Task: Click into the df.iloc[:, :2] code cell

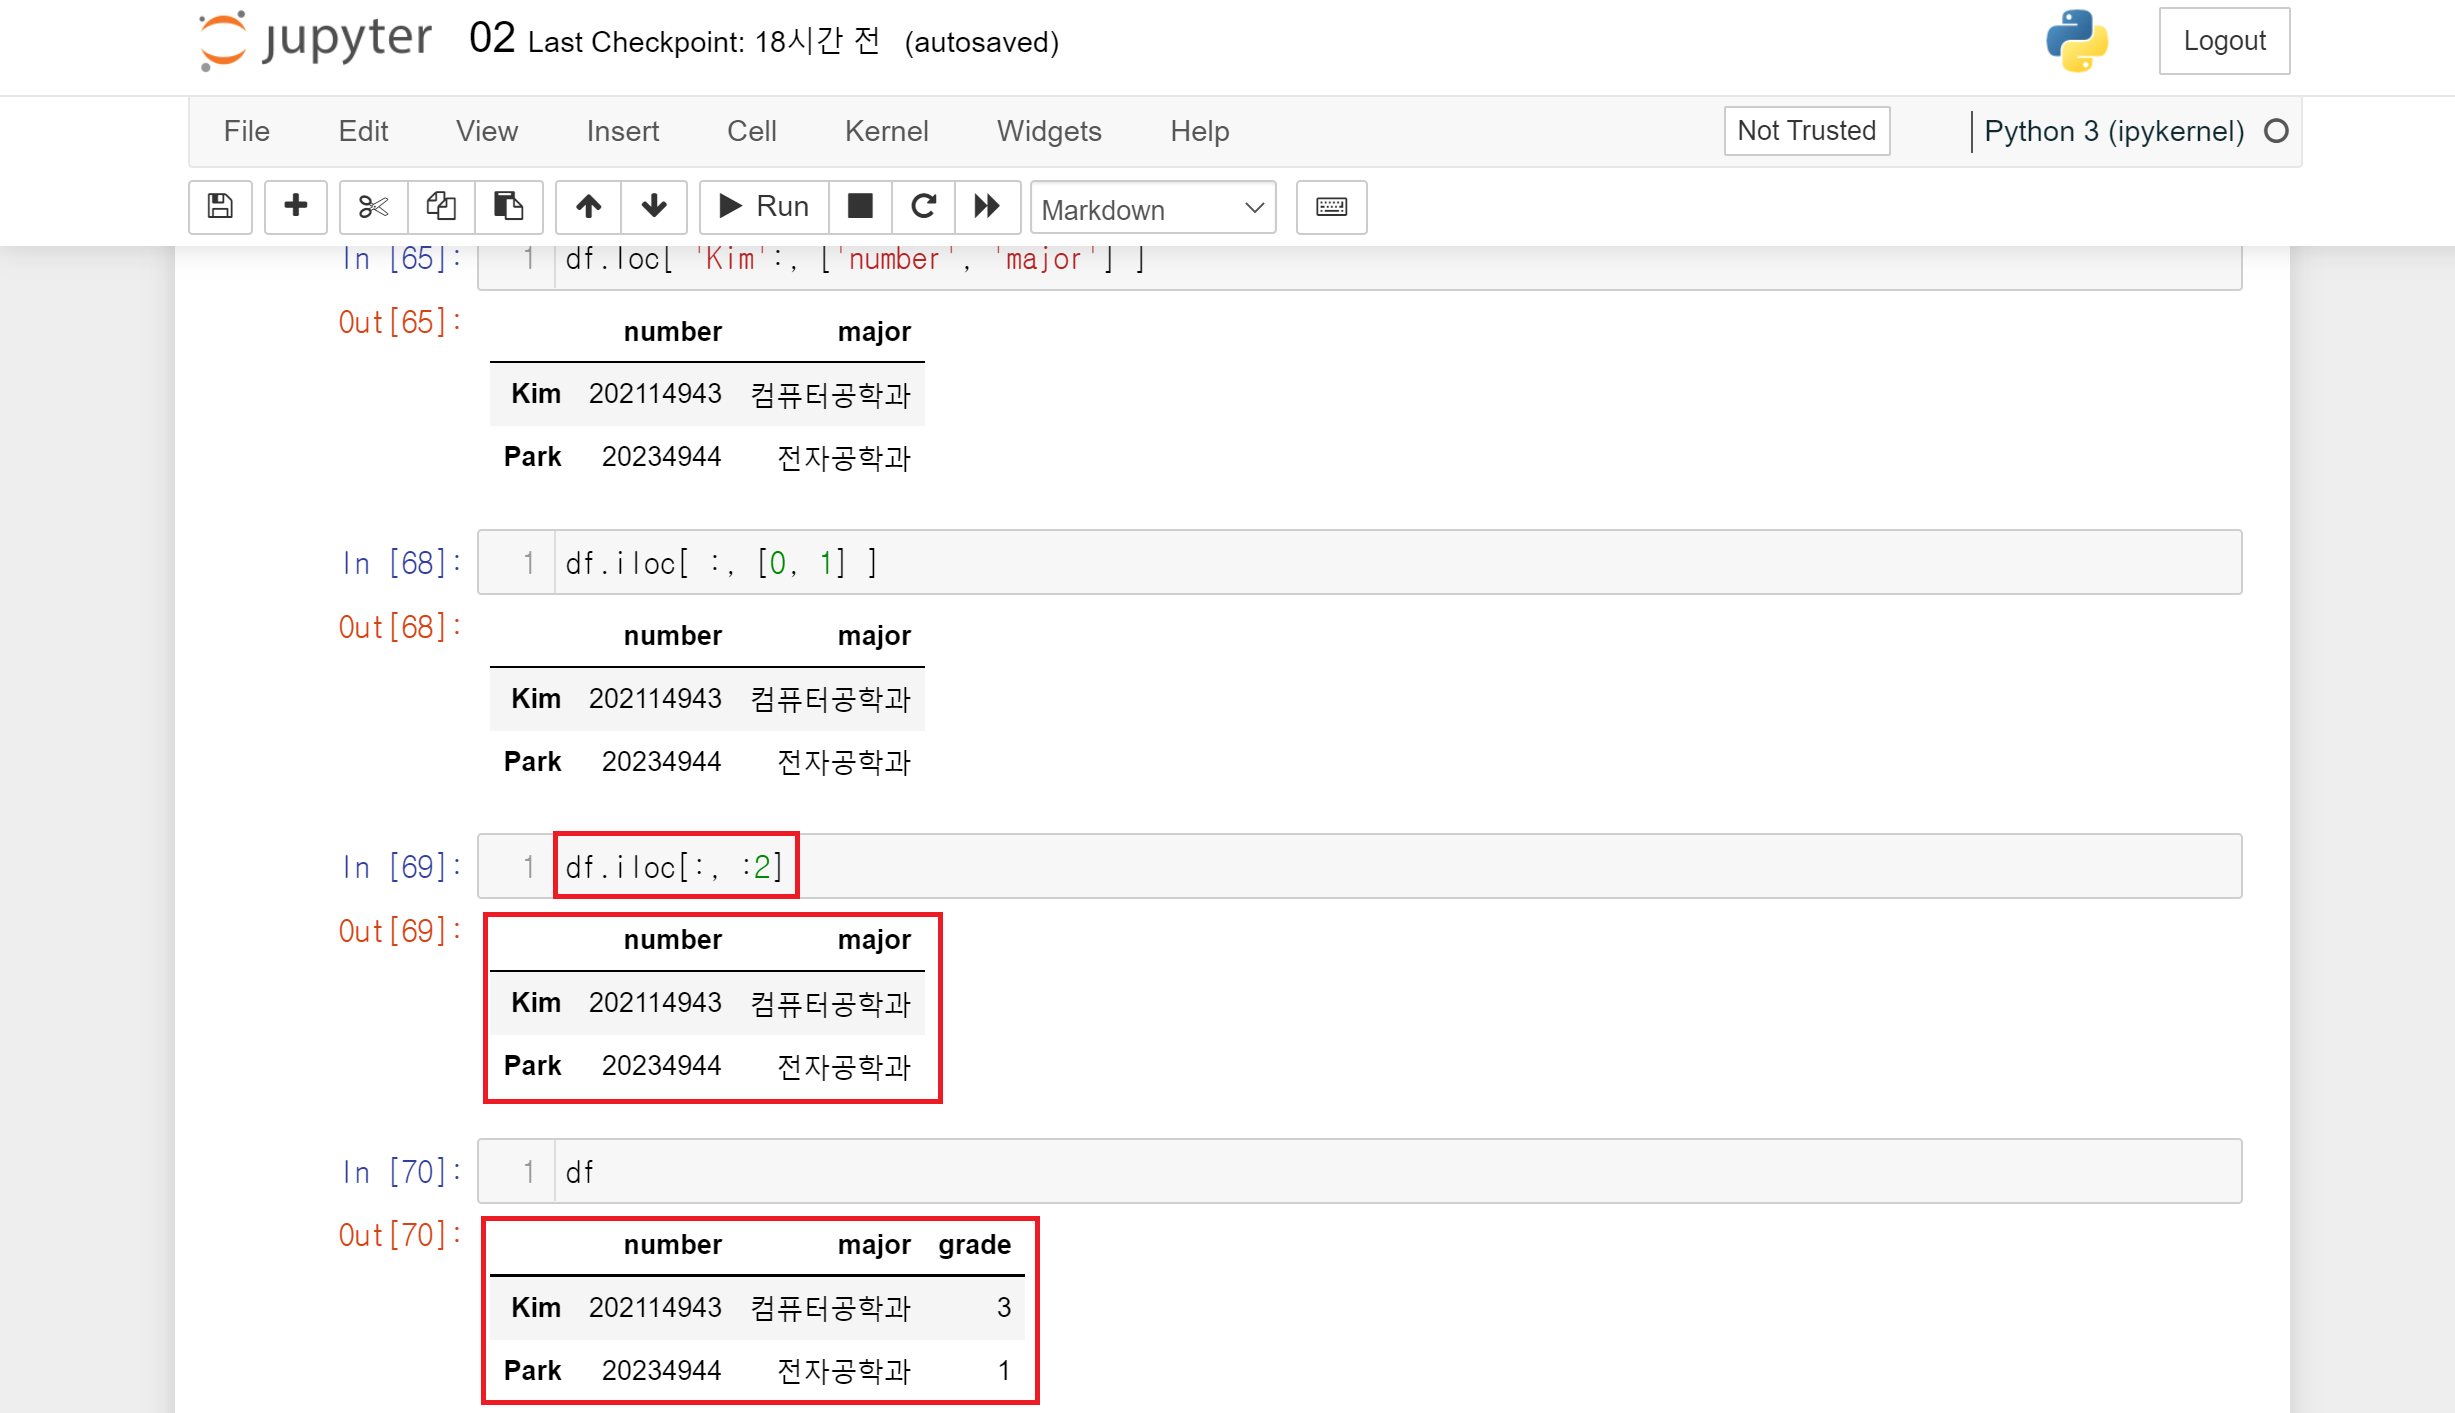Action: point(1400,866)
